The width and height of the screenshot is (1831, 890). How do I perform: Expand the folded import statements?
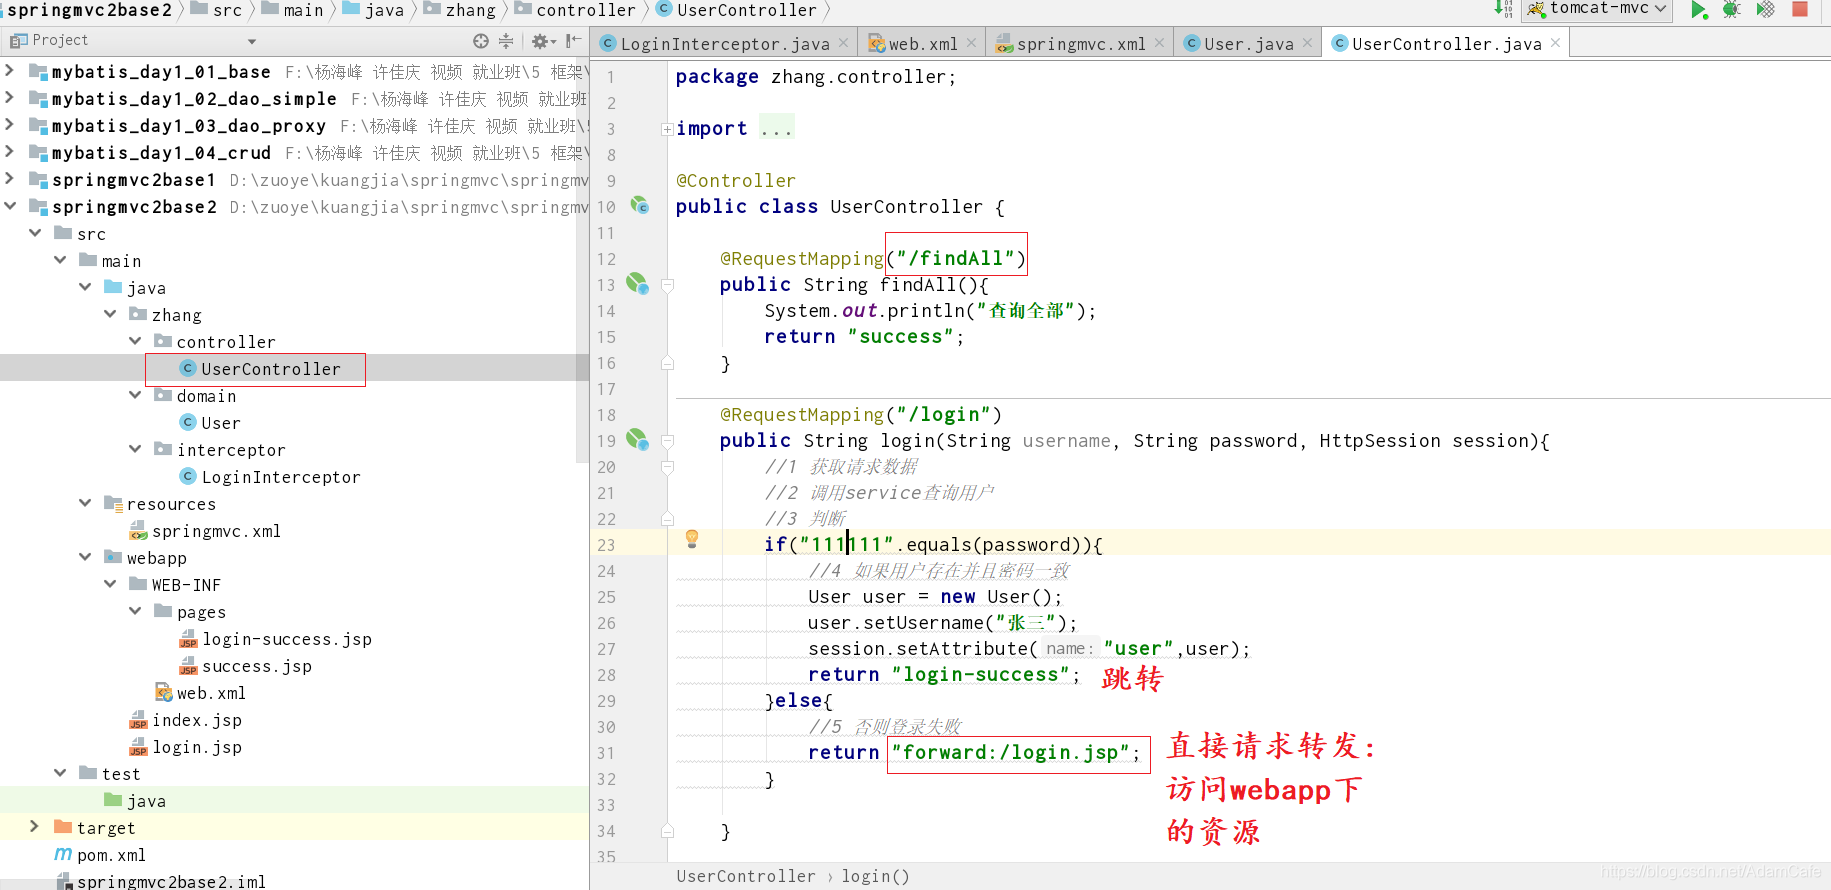[x=667, y=129]
